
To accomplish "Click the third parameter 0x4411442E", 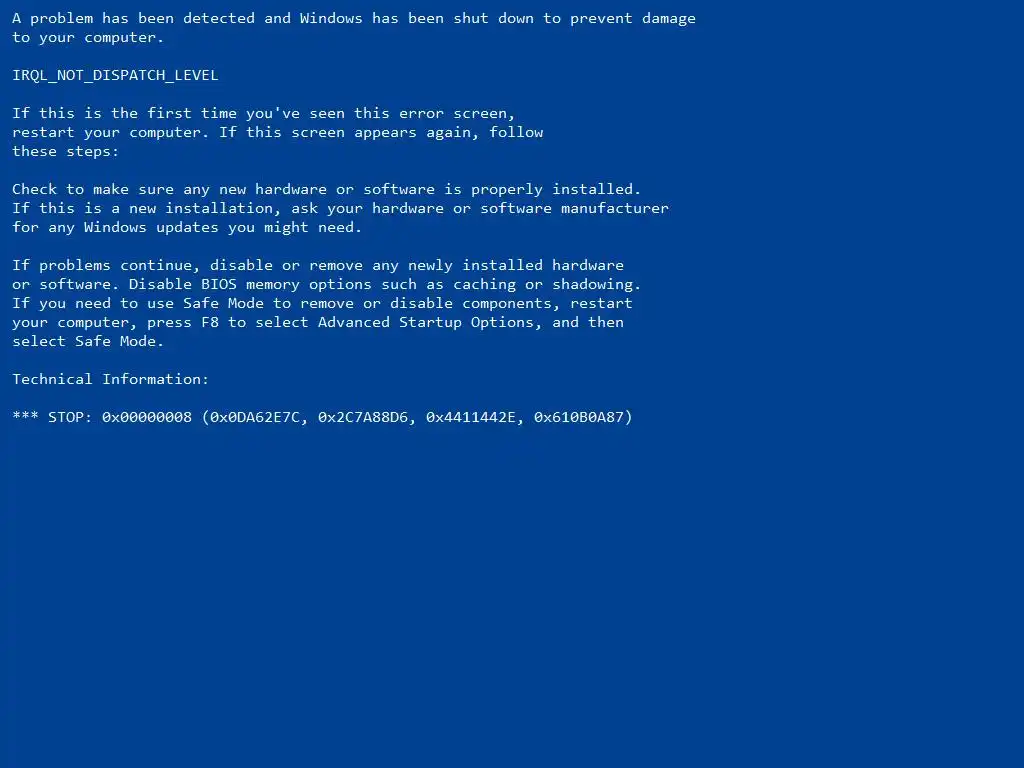I will pyautogui.click(x=471, y=417).
